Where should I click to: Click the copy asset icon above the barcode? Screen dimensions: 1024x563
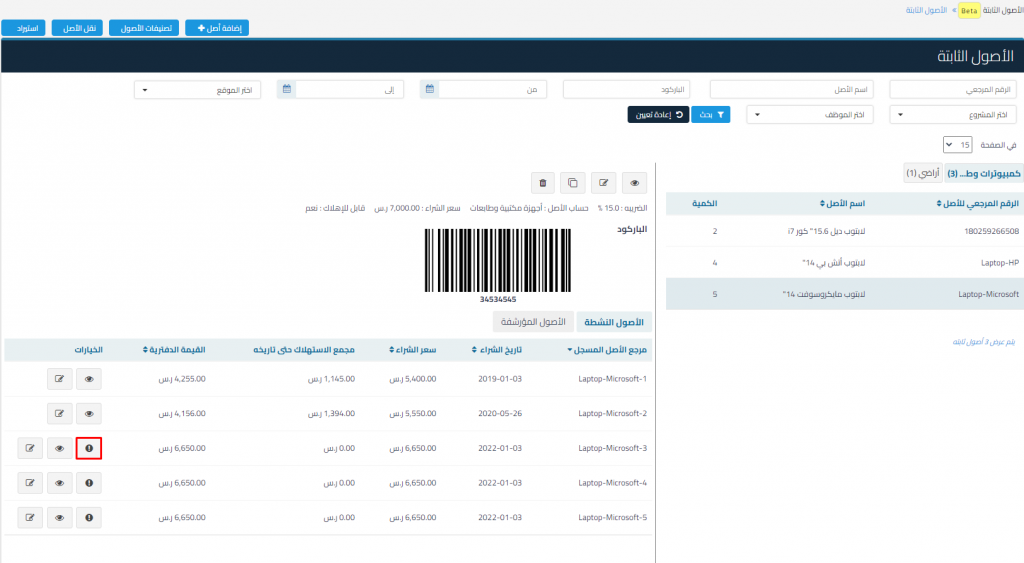(573, 182)
